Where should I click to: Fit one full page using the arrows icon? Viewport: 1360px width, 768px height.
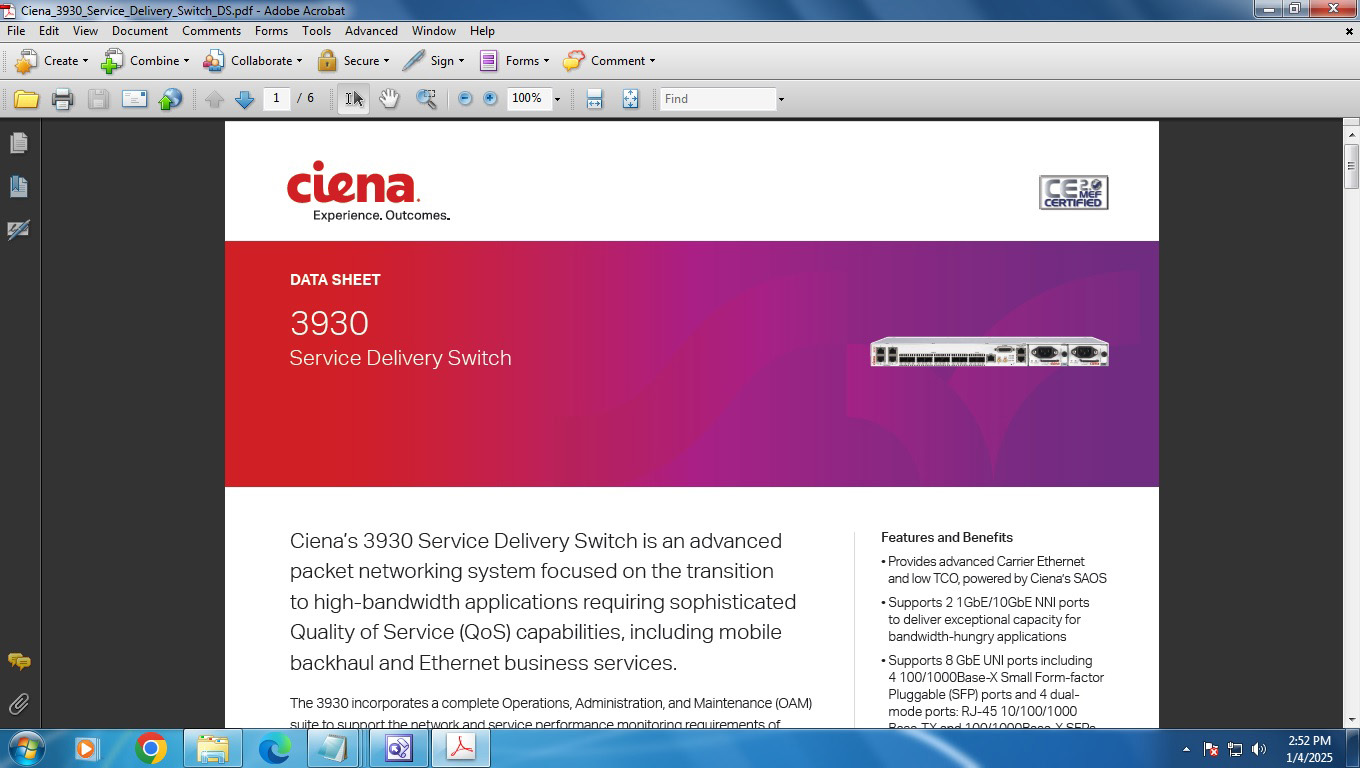click(x=630, y=99)
